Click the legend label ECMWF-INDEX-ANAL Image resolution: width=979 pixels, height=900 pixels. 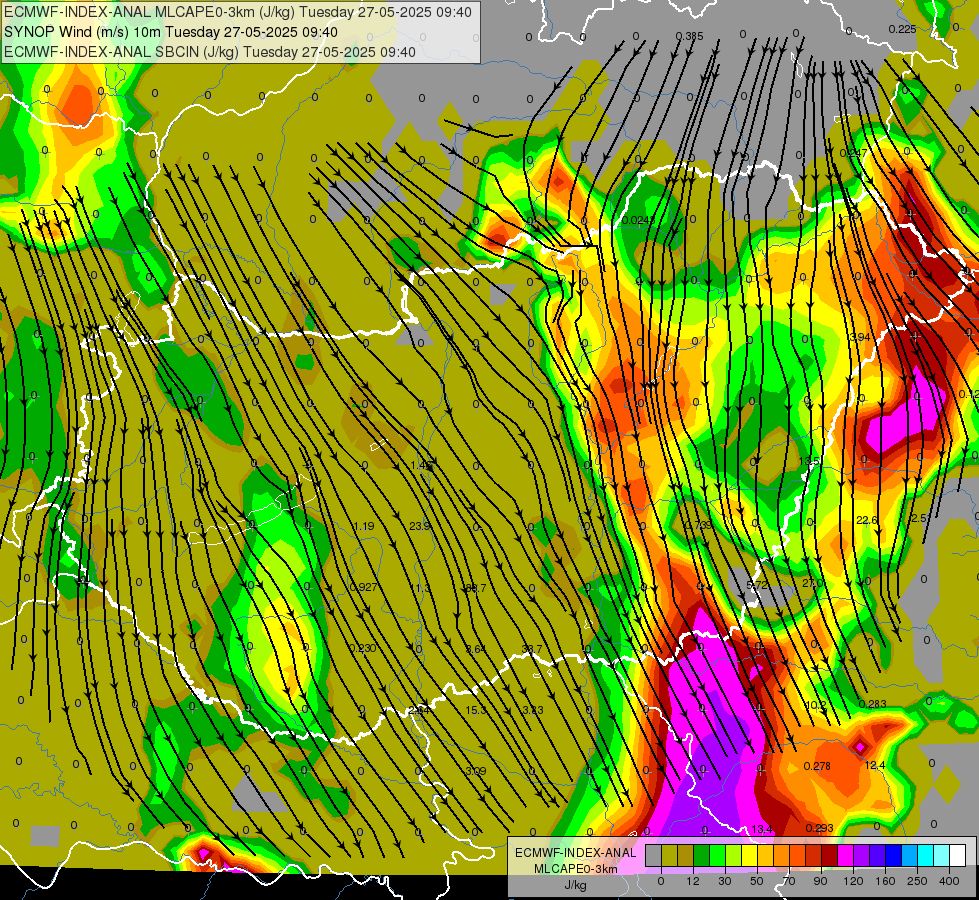[575, 853]
